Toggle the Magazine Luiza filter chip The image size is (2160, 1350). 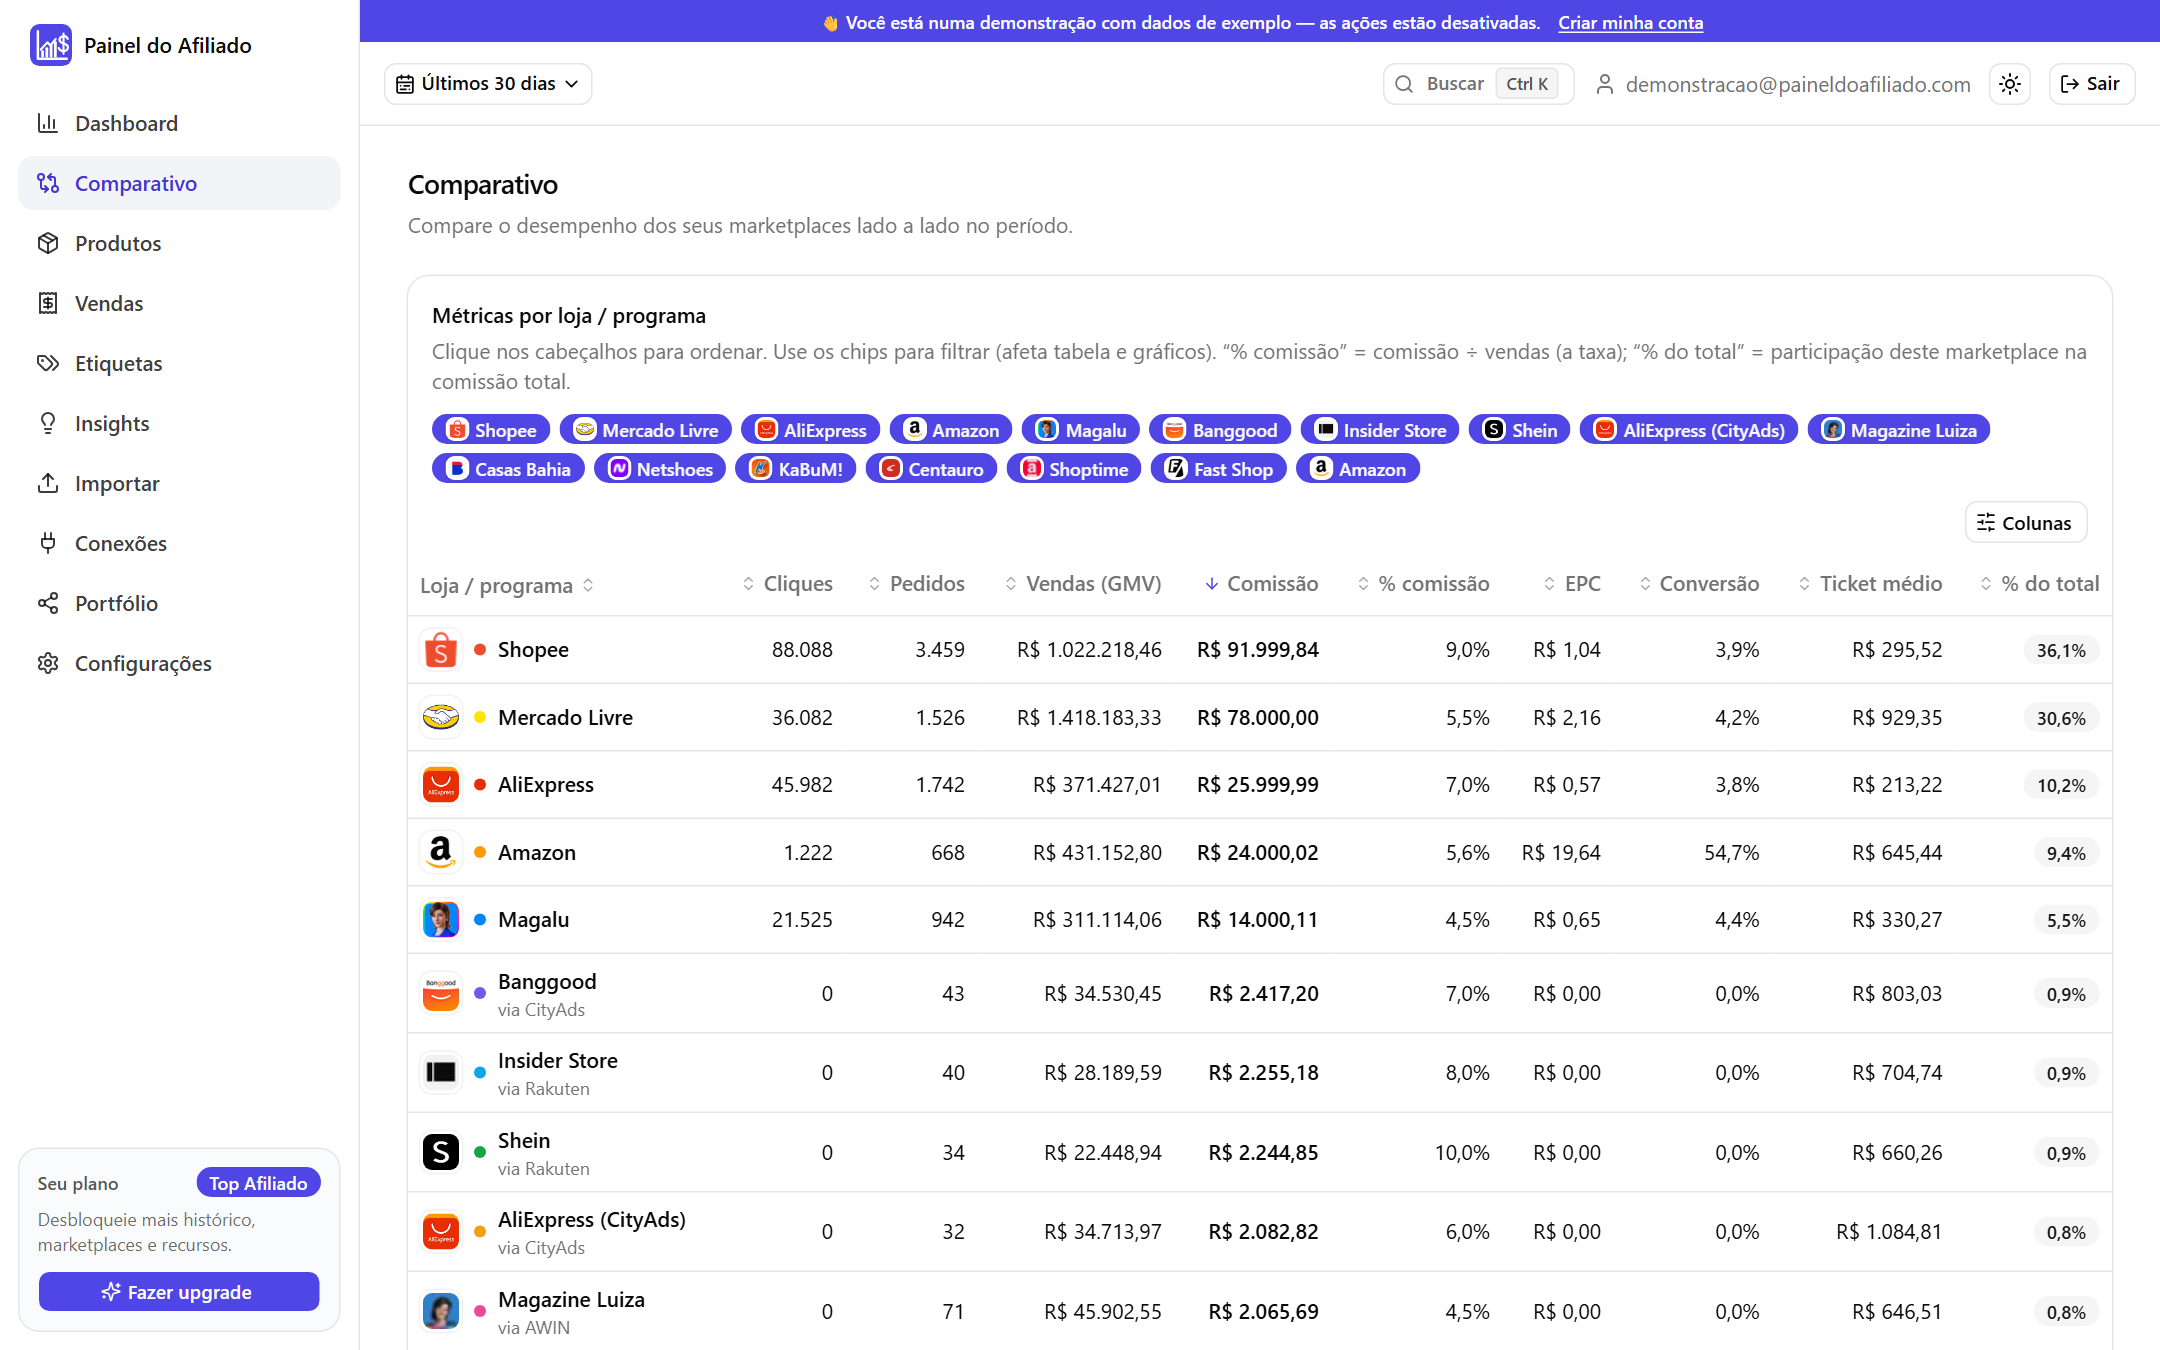coord(1899,430)
